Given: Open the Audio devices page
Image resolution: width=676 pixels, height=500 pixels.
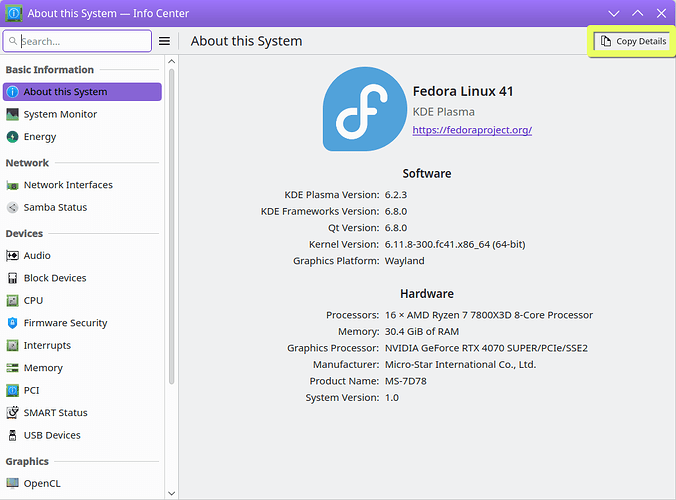Looking at the screenshot, I should 82,256.
